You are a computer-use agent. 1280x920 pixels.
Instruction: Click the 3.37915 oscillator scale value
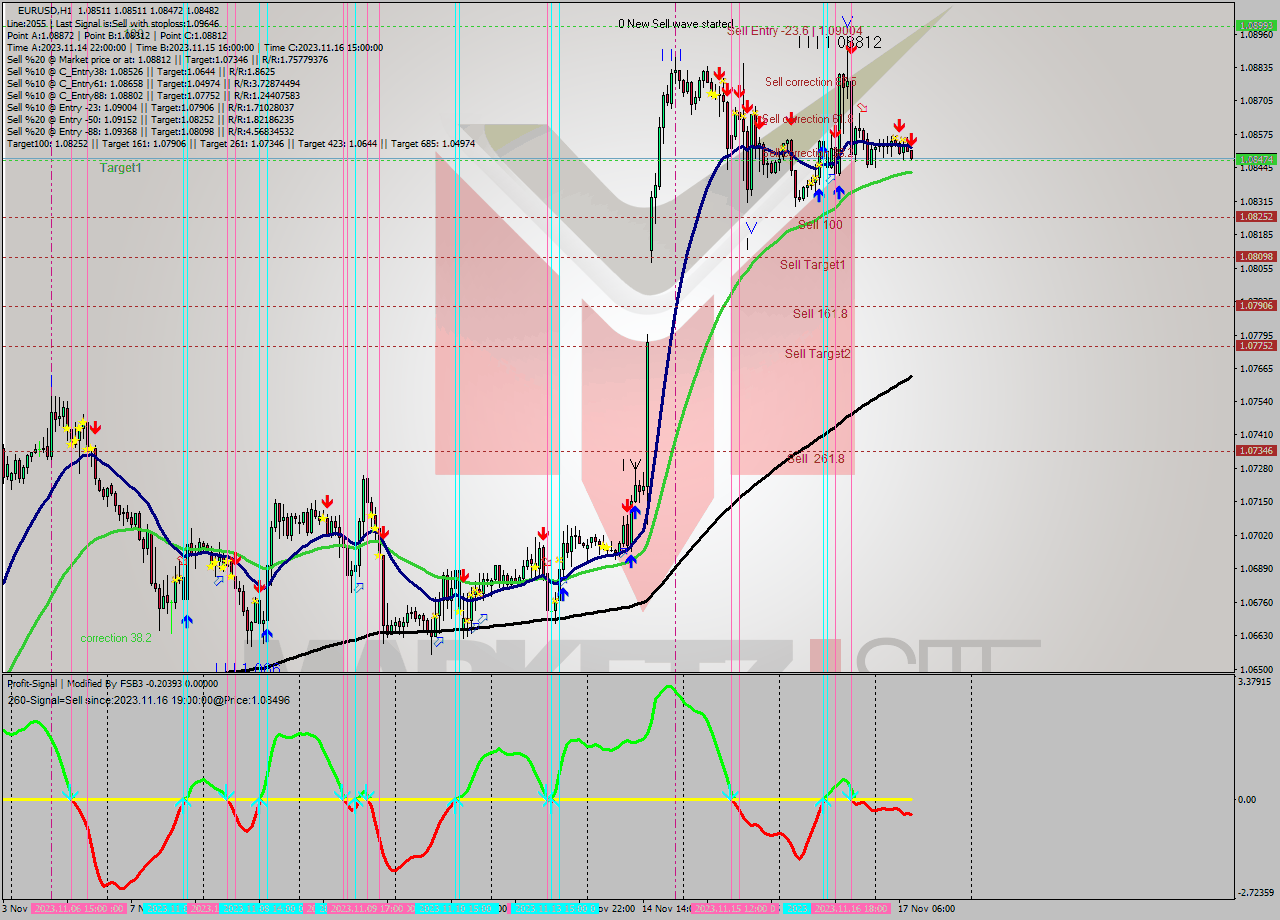1256,682
